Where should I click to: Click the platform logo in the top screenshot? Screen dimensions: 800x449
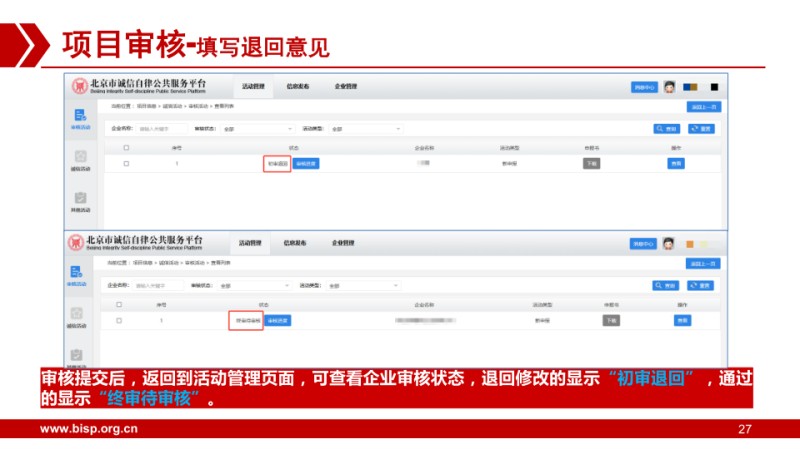tap(79, 87)
